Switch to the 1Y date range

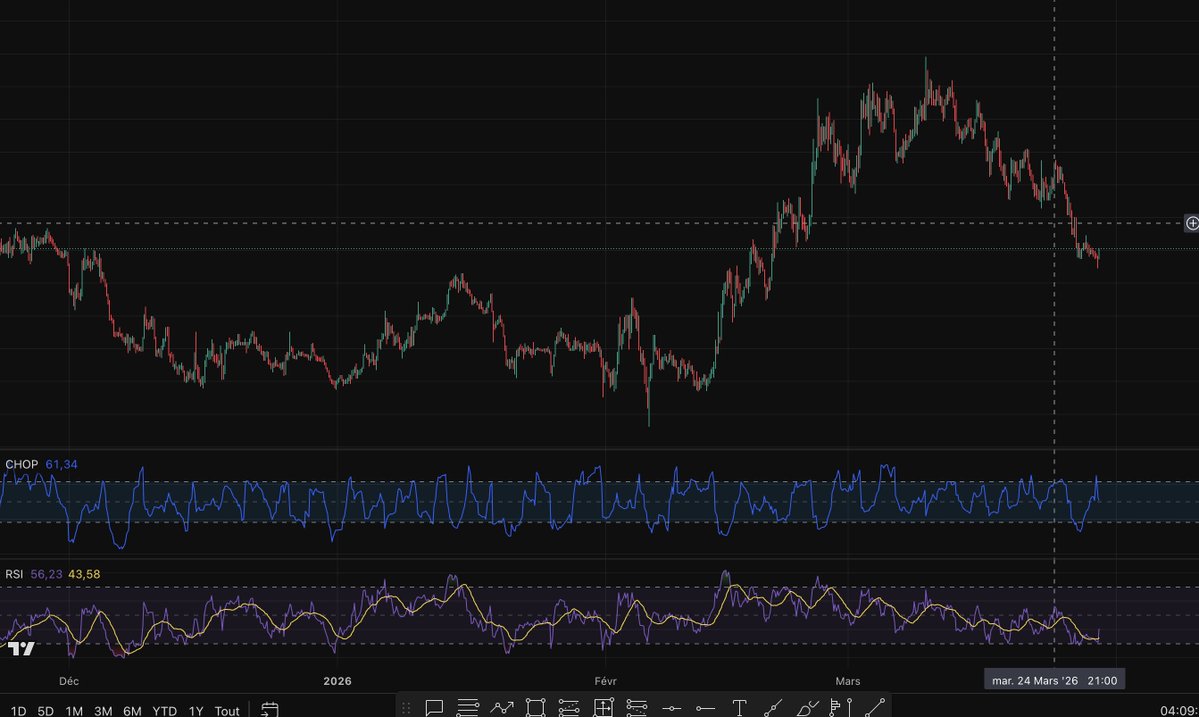coord(196,711)
